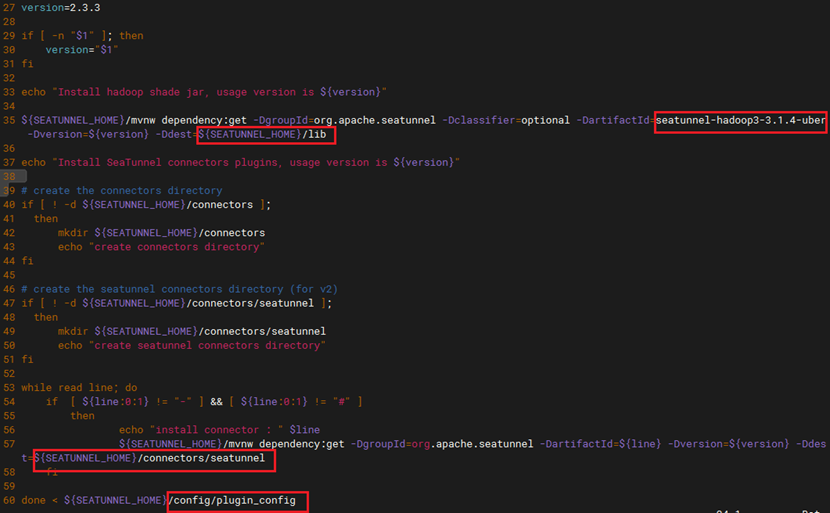Click echo "create seatunnel connectors directory" line 50
830x513 pixels.
pyautogui.click(x=192, y=345)
